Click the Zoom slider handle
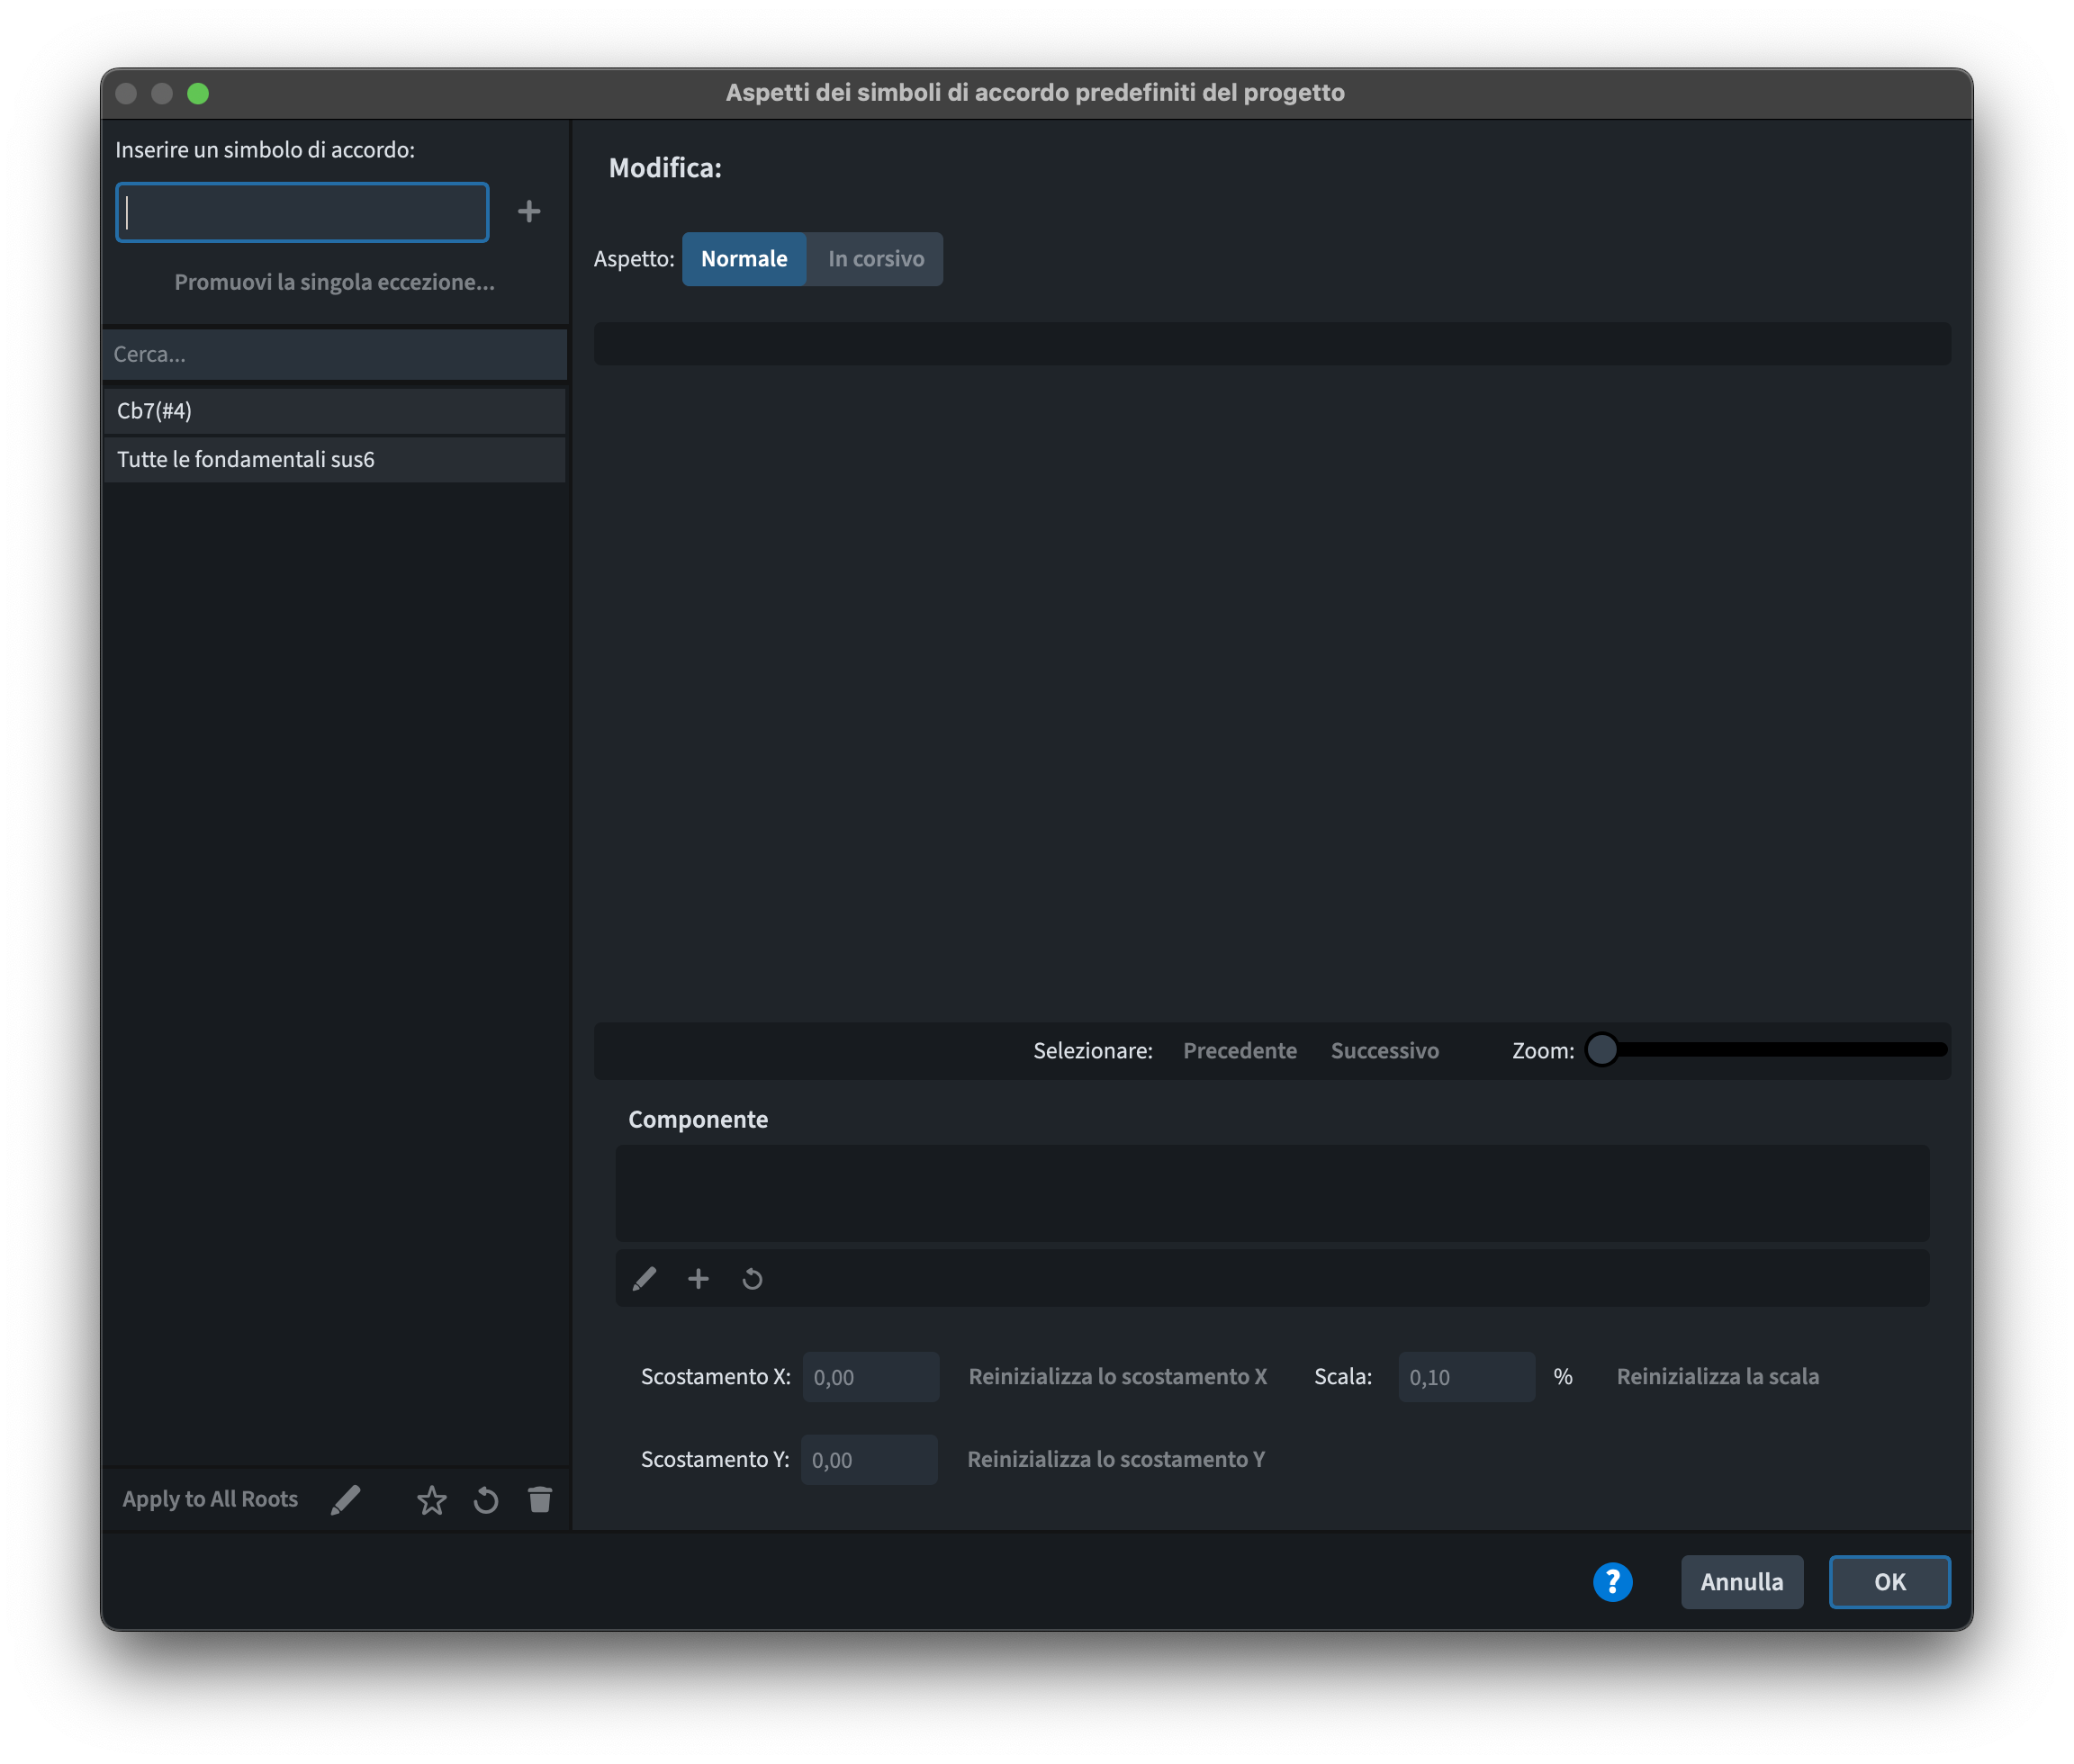The image size is (2074, 1764). pyautogui.click(x=1601, y=1049)
